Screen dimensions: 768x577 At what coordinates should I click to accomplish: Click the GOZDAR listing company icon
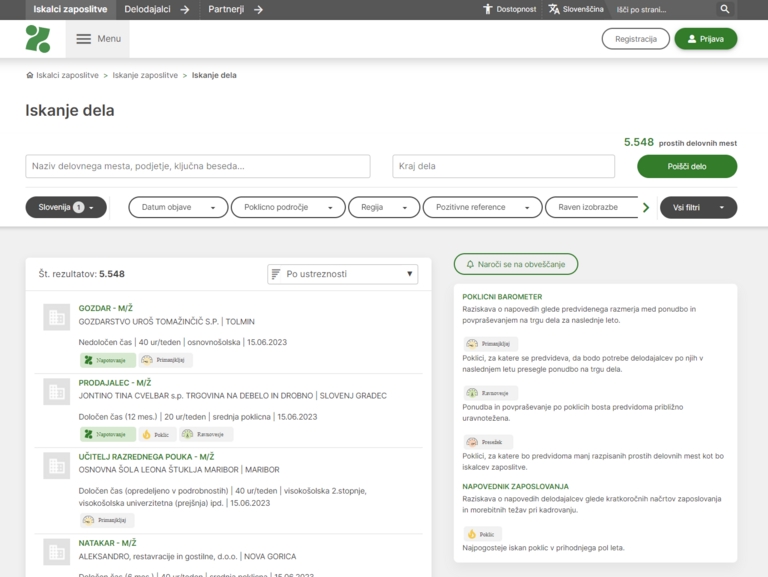pyautogui.click(x=55, y=318)
